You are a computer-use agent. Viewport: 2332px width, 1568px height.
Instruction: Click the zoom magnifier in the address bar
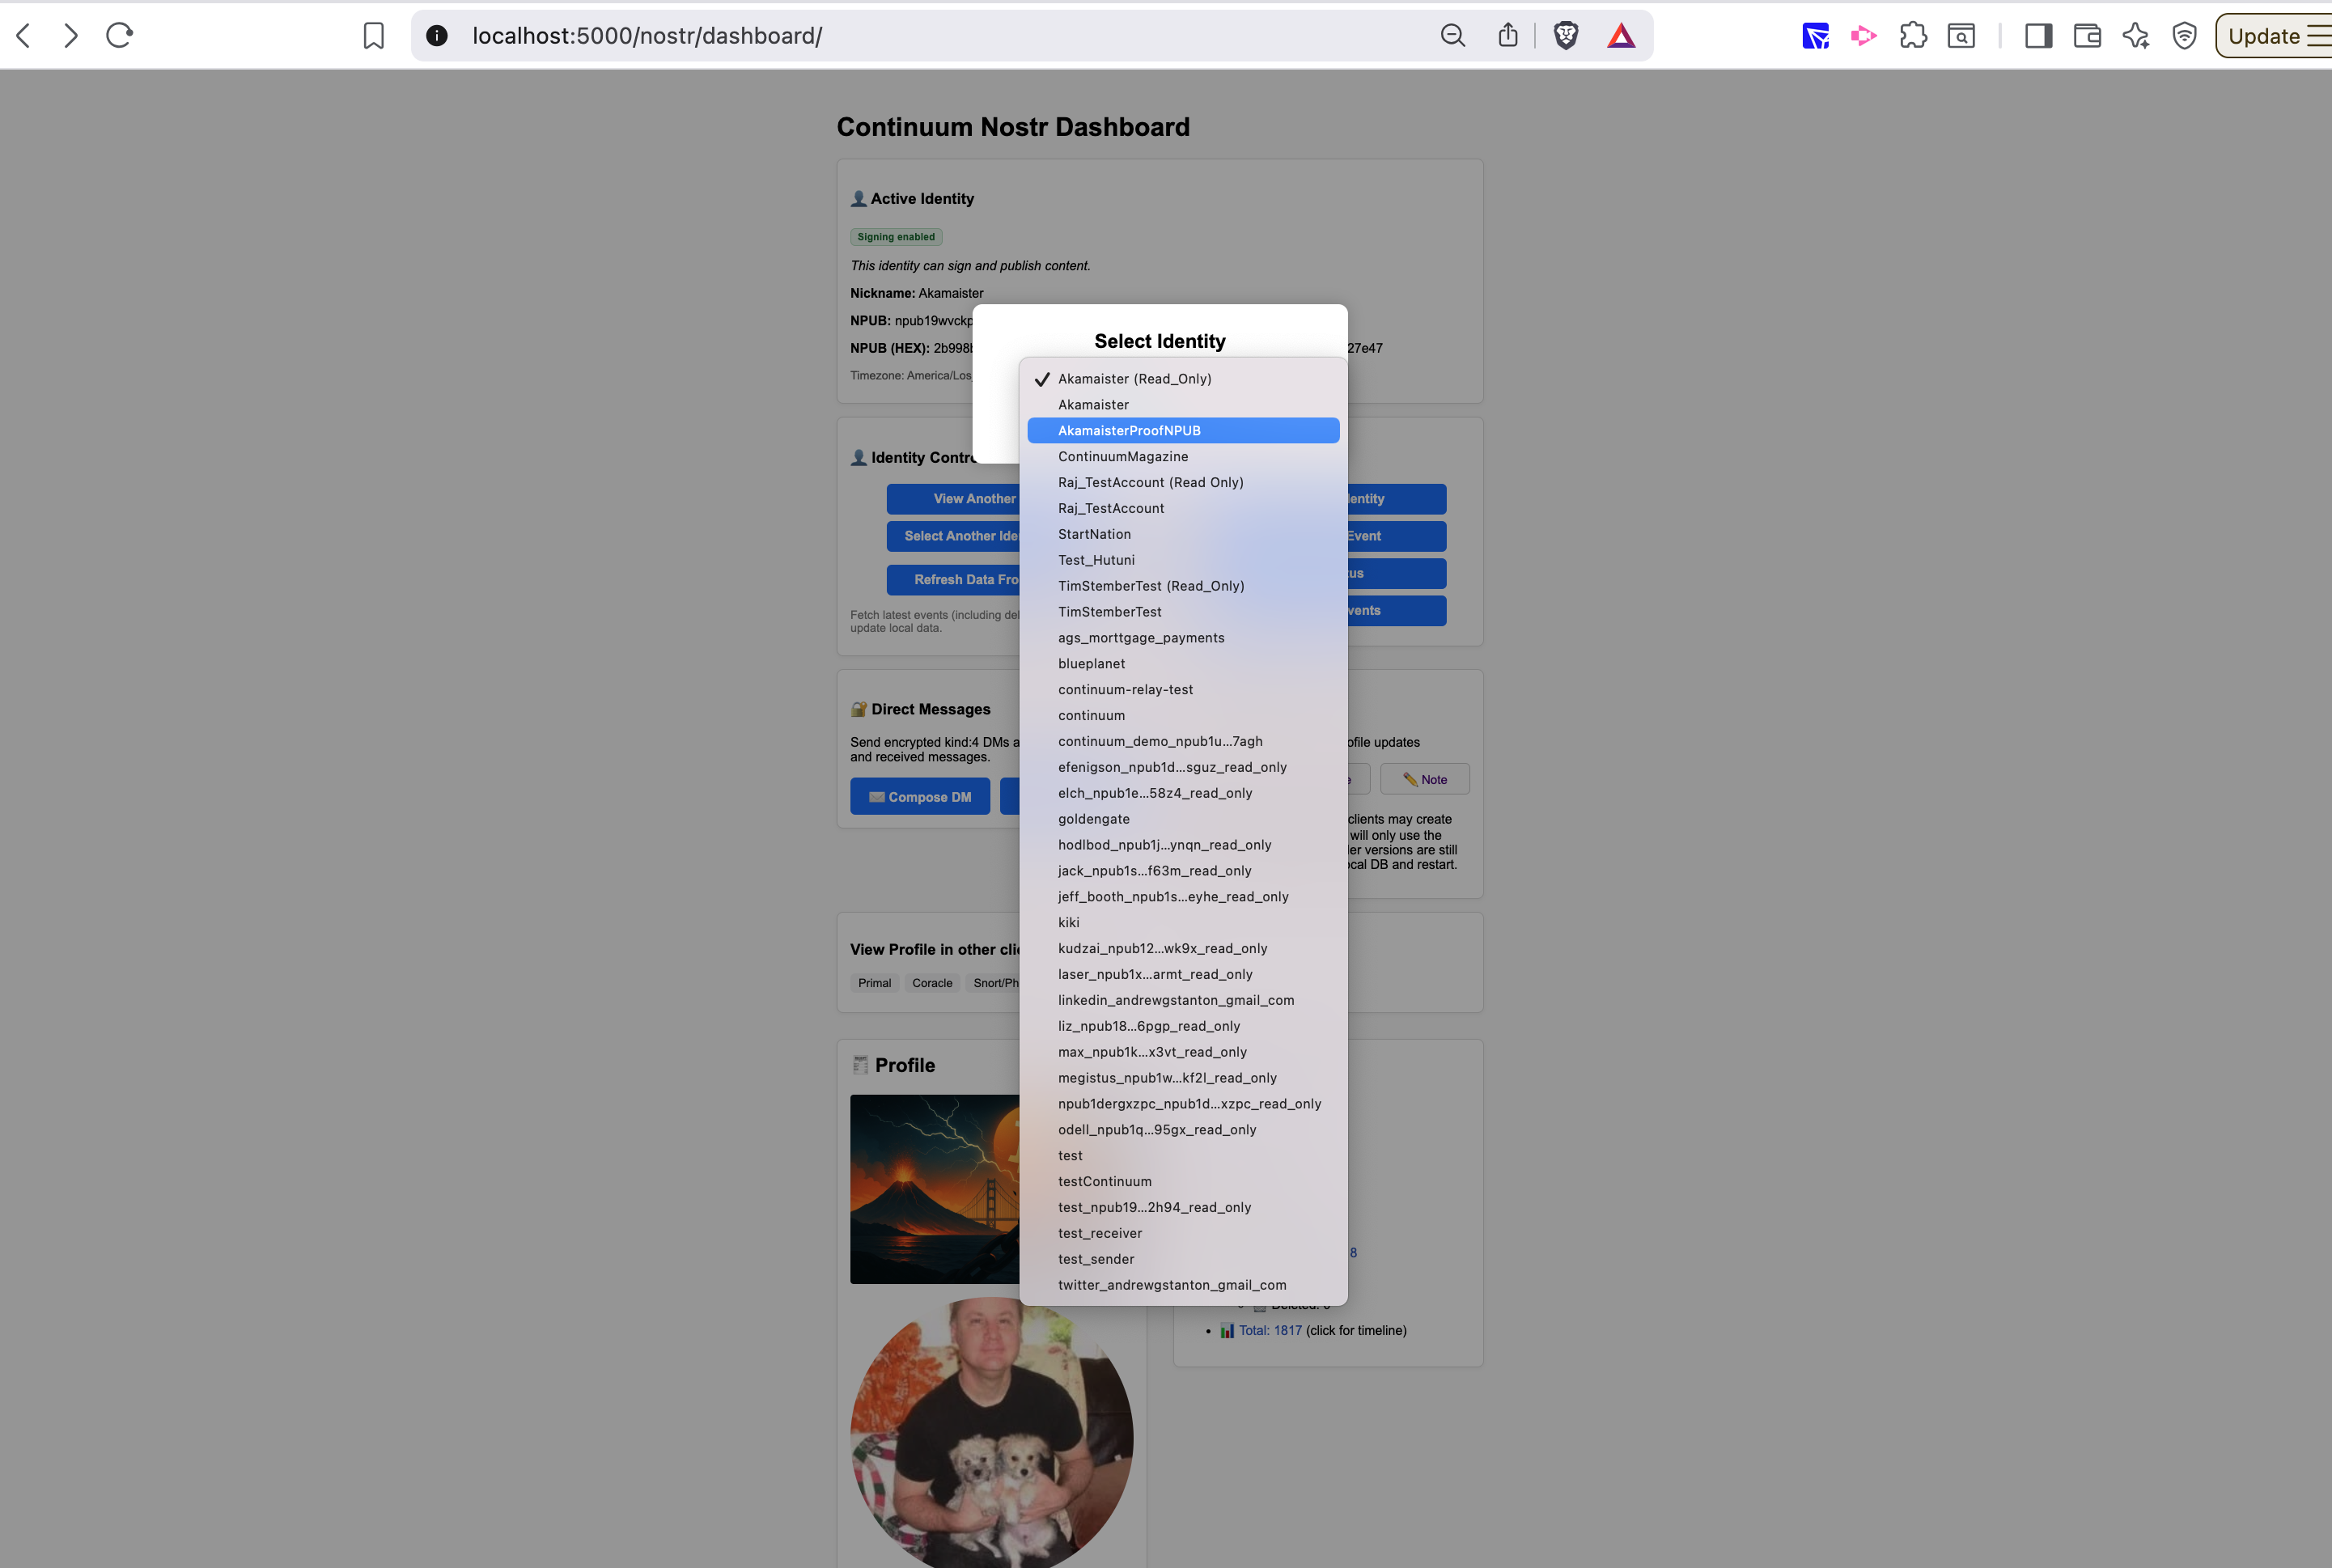[x=1453, y=36]
